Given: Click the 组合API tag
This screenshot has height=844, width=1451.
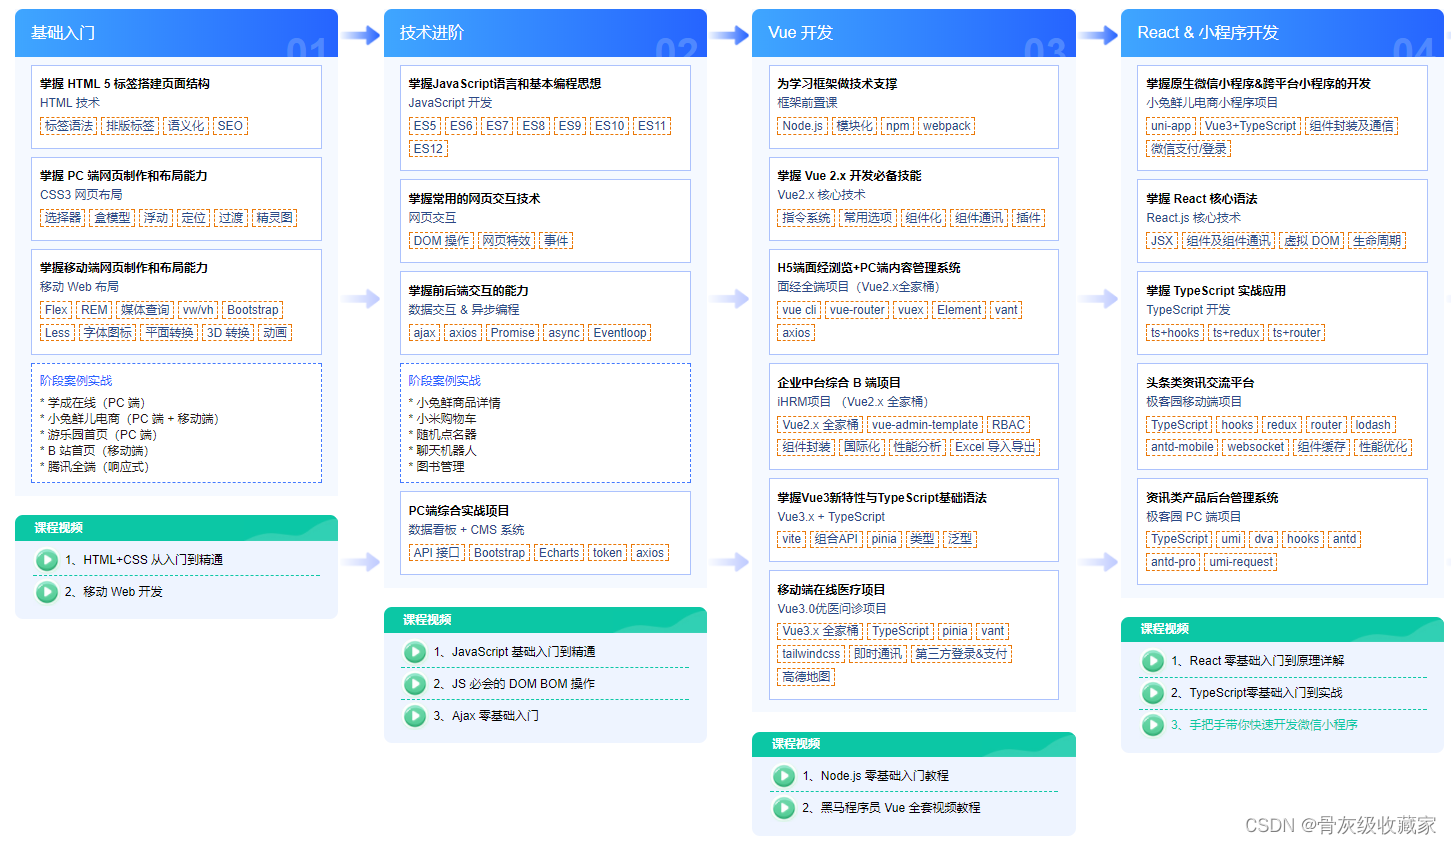Looking at the screenshot, I should (x=836, y=539).
